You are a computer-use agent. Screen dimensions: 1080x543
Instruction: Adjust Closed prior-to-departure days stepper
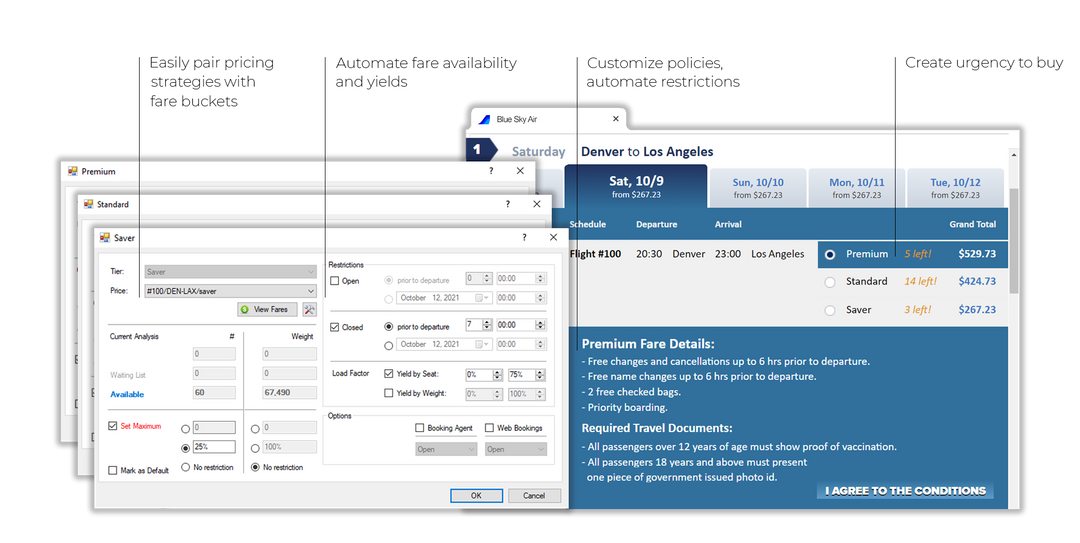coord(487,325)
